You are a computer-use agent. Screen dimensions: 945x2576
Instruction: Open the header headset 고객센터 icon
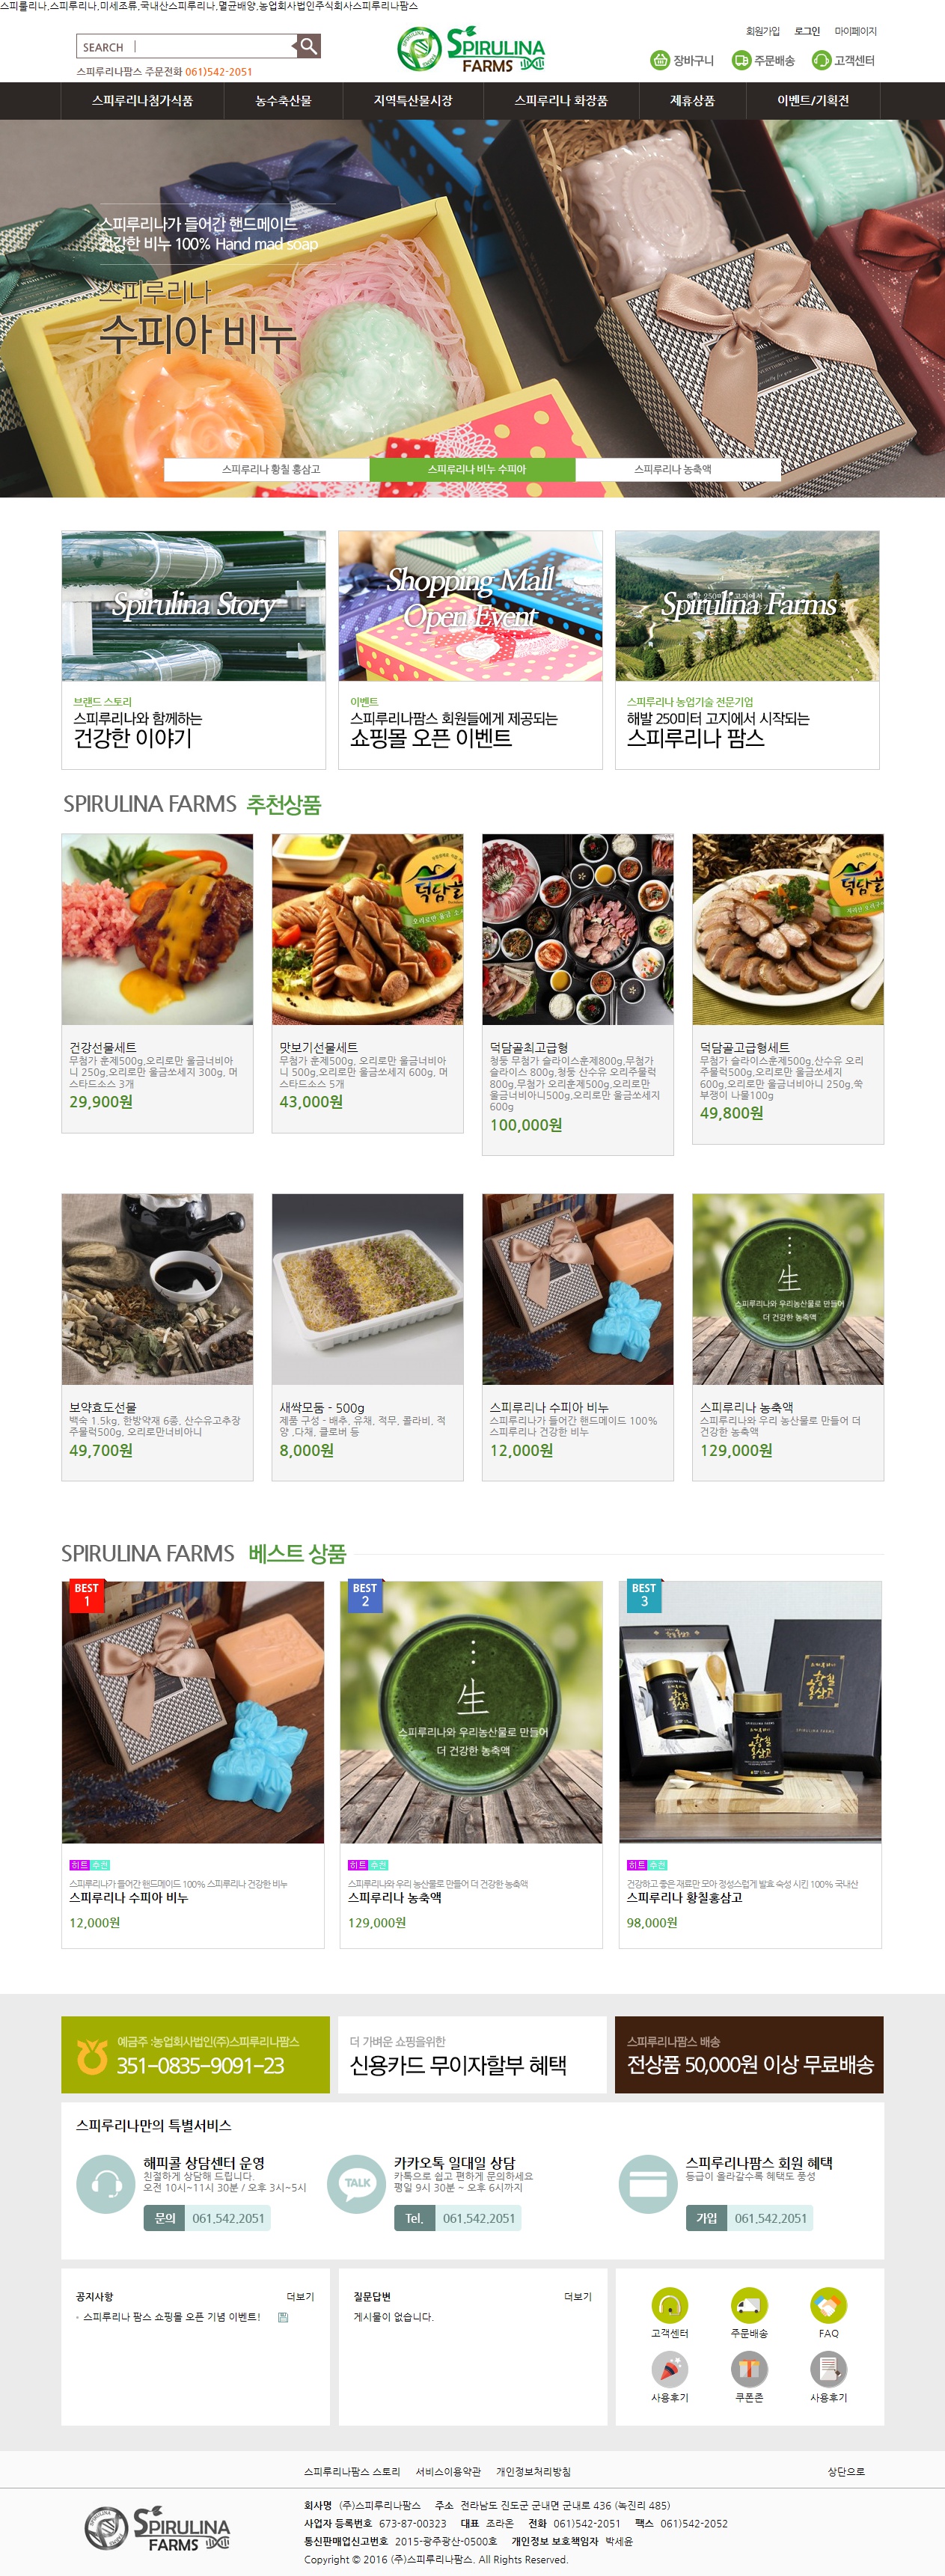821,60
